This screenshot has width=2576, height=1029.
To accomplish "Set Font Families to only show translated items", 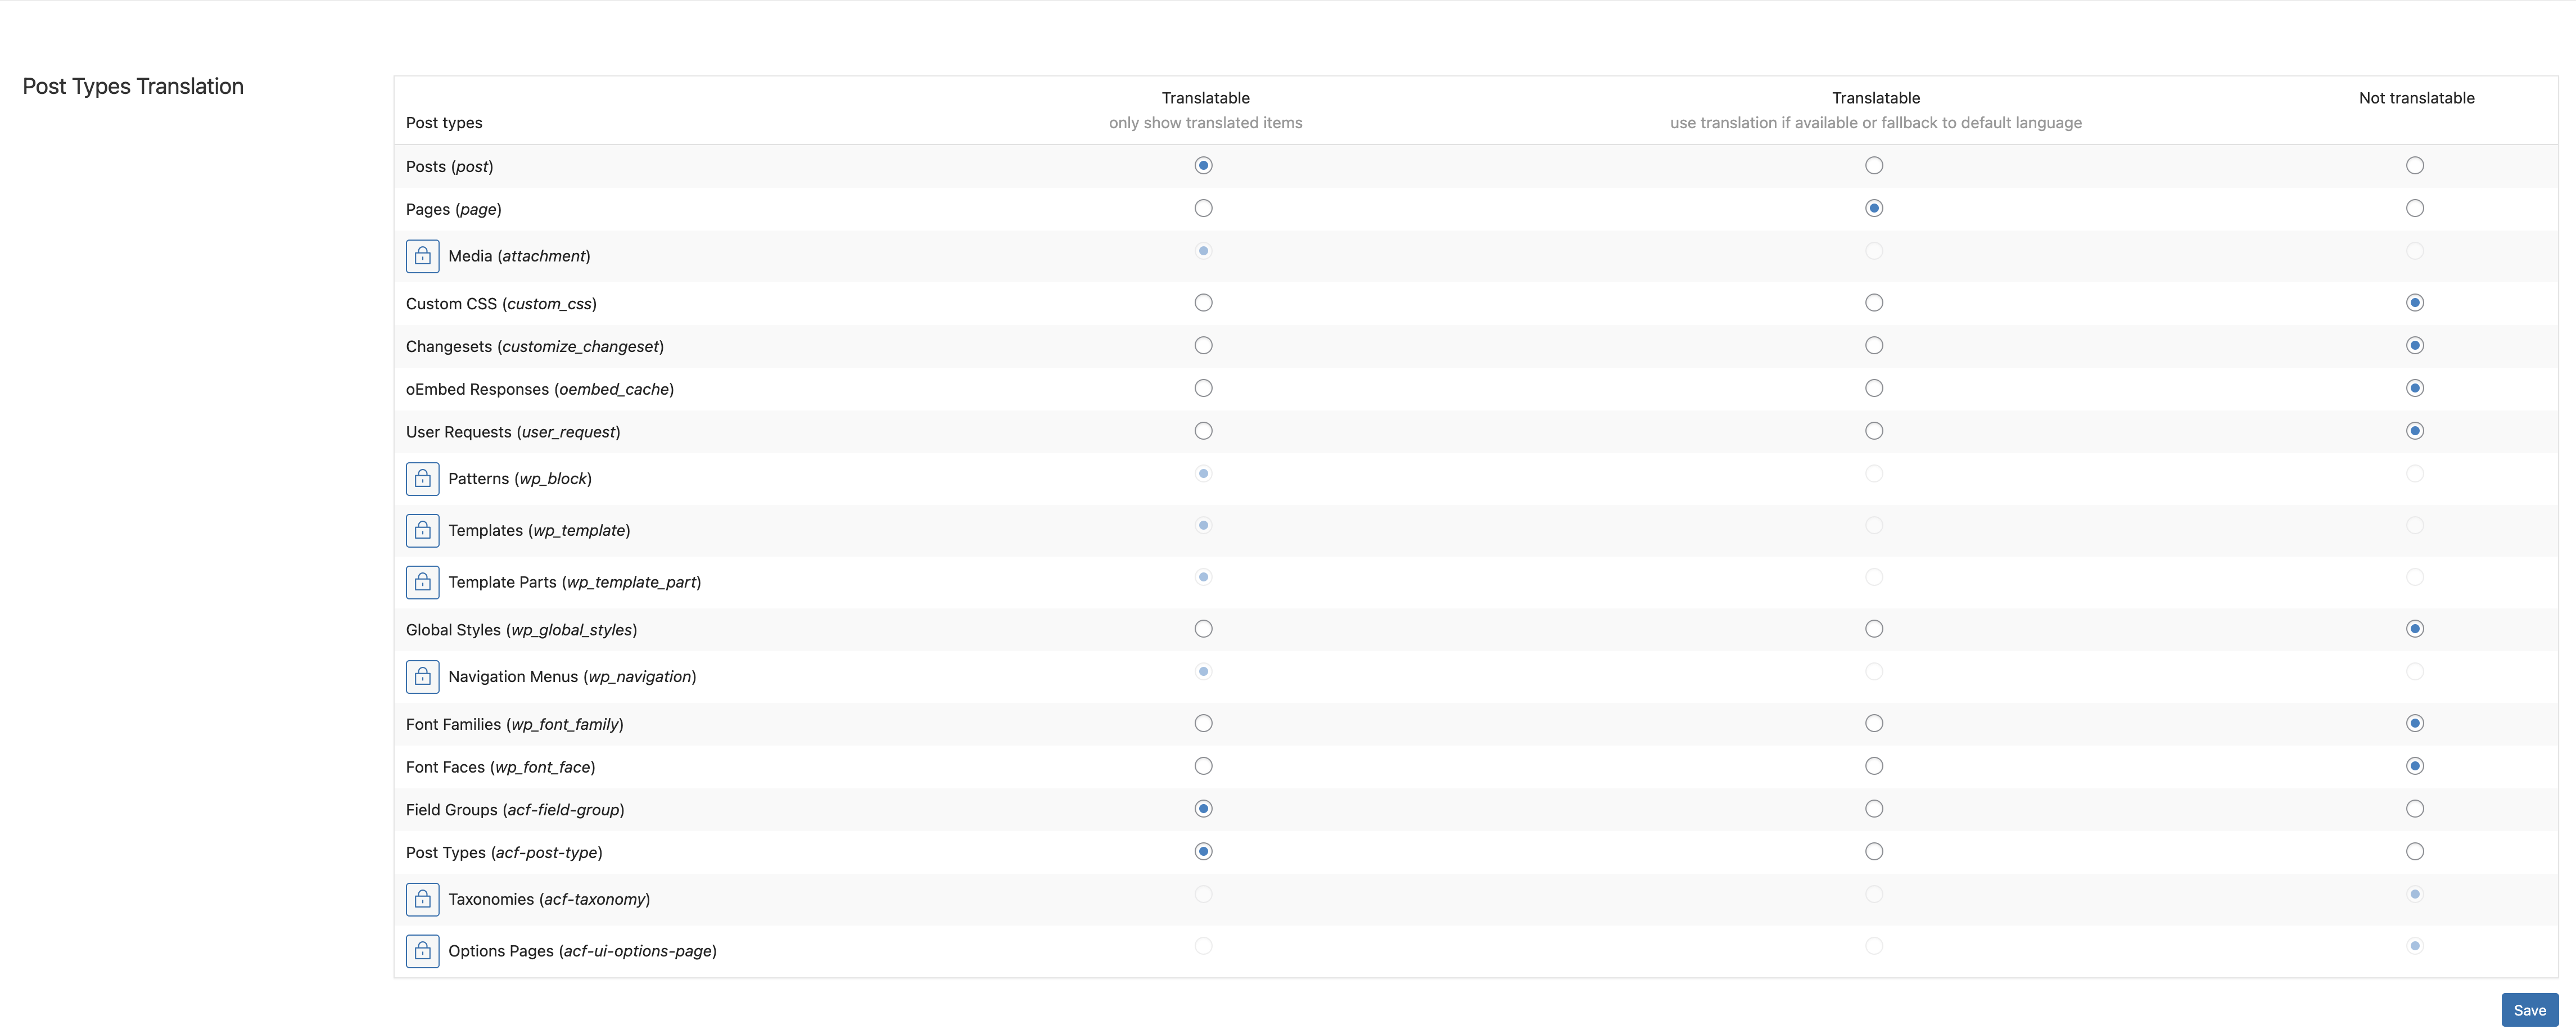I will (x=1203, y=724).
